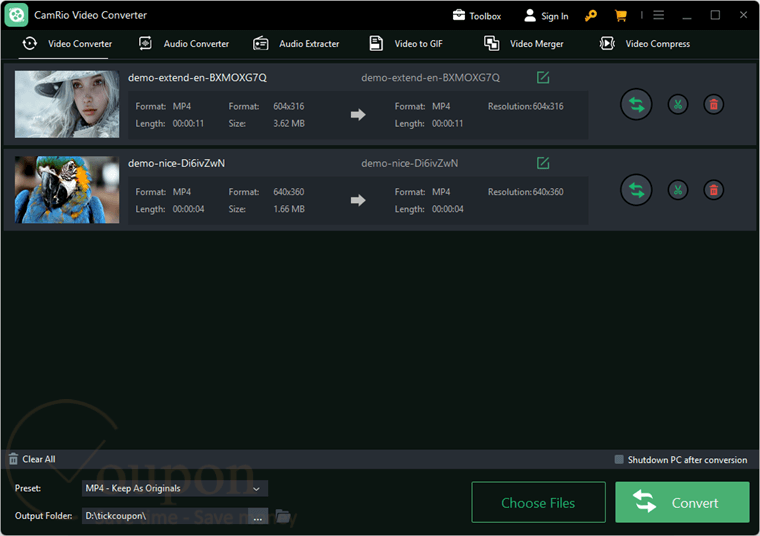Click the 3.62 MB size value
This screenshot has width=760, height=536.
coord(289,124)
